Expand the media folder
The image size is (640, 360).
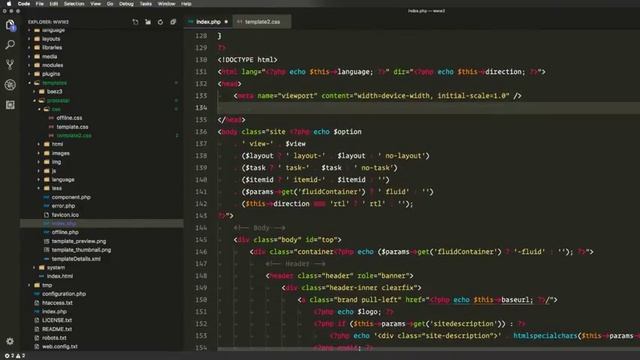click(49, 56)
